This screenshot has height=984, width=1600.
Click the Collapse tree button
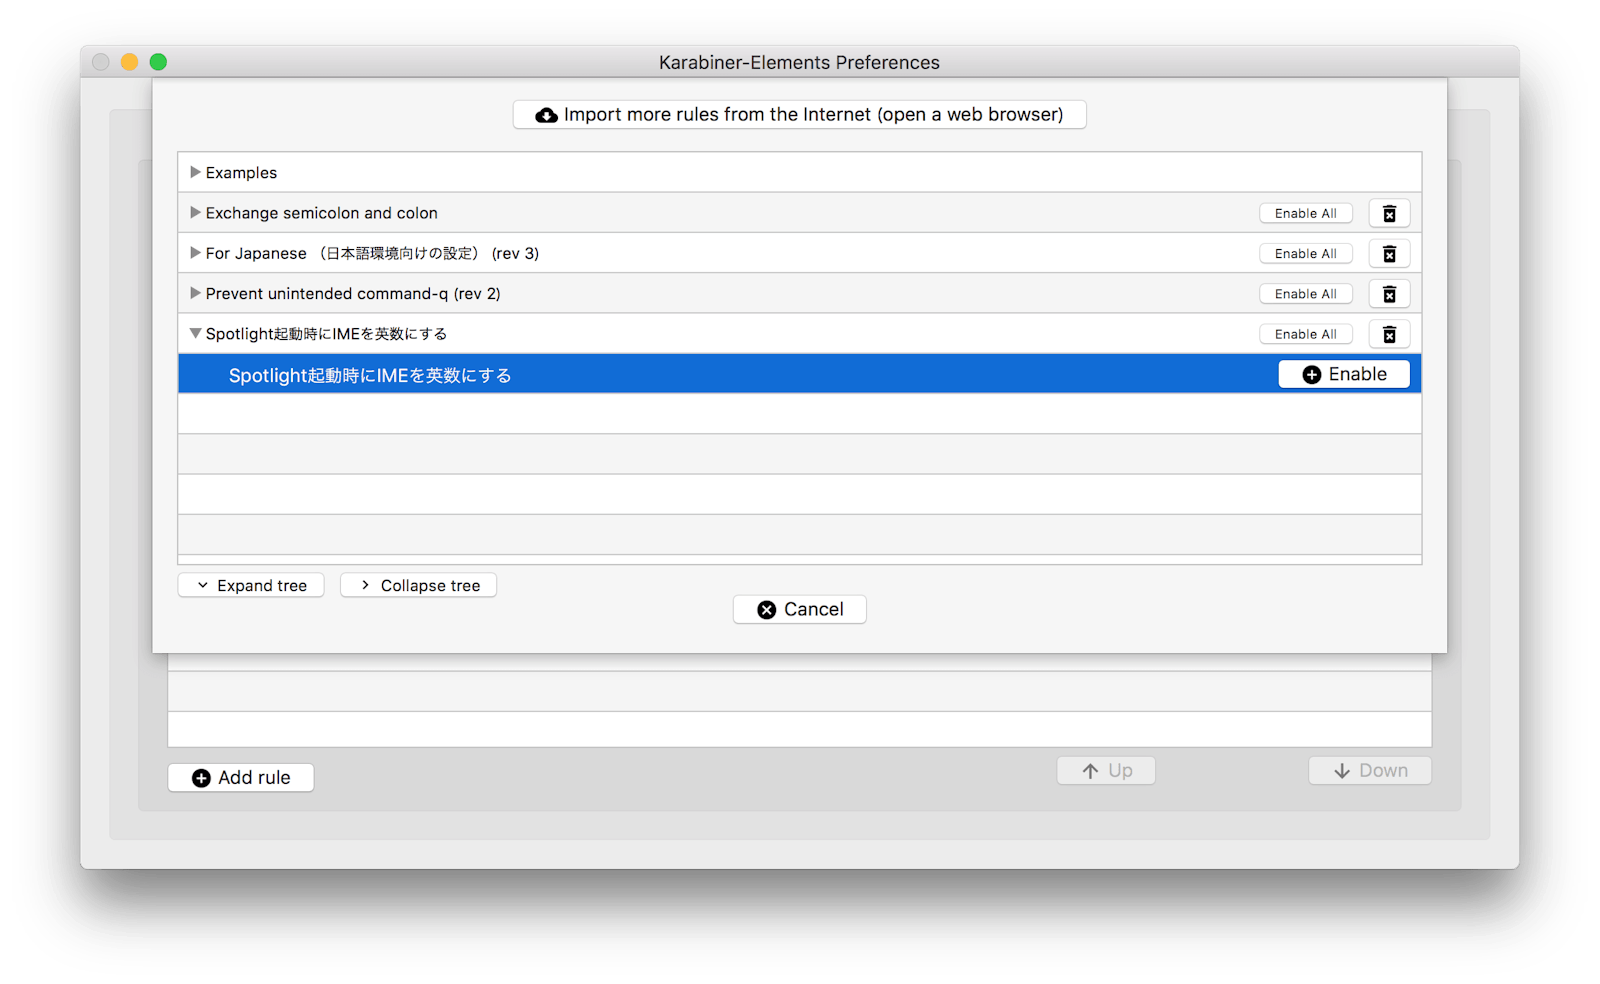tap(418, 585)
